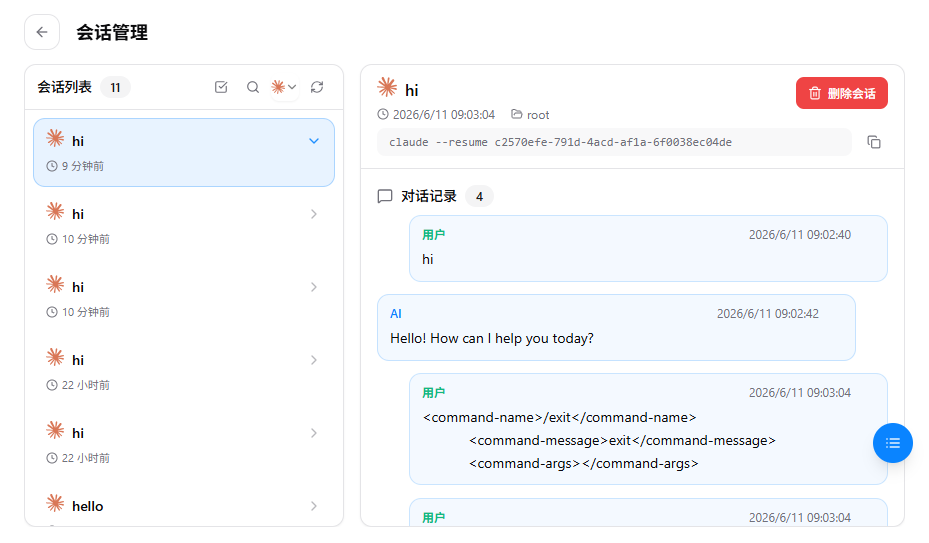Click the '9 分钟前' time label
929x543 pixels.
pyautogui.click(x=83, y=166)
